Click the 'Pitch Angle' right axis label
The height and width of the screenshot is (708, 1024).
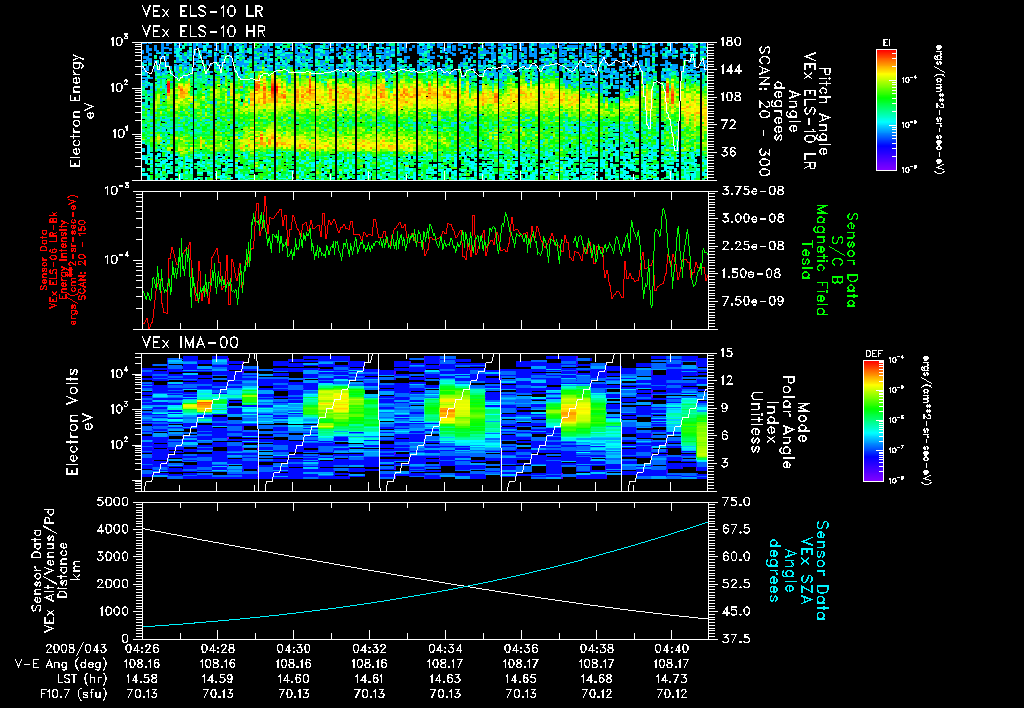point(824,111)
